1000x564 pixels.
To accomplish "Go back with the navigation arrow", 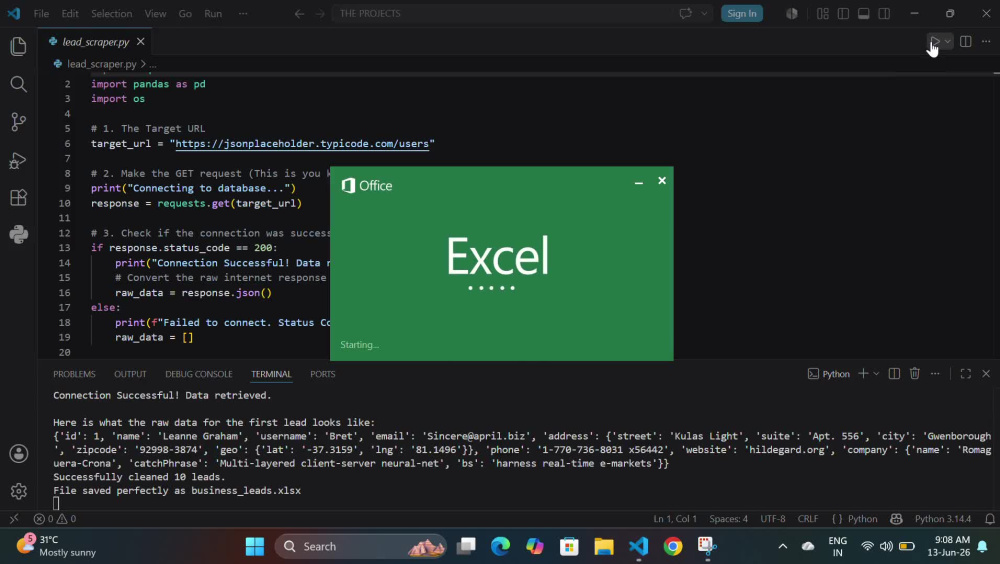I will pyautogui.click(x=299, y=13).
